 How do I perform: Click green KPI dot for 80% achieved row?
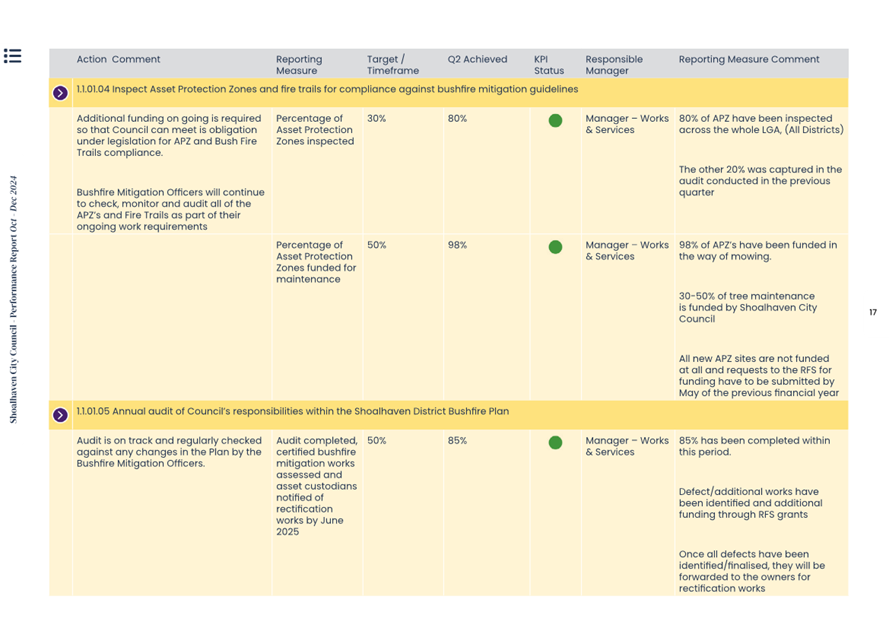[555, 121]
